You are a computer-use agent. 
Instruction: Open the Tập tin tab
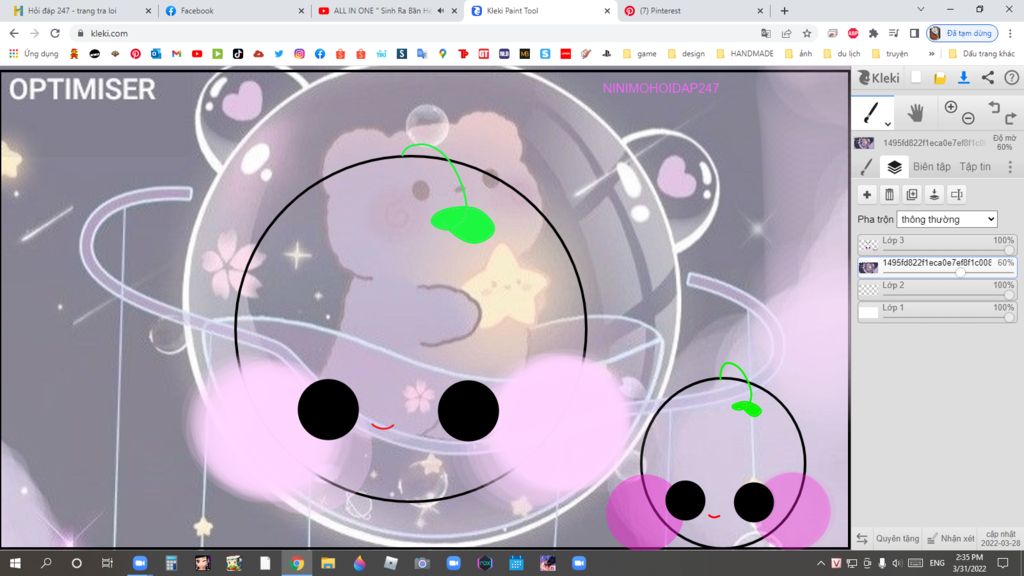click(x=974, y=167)
